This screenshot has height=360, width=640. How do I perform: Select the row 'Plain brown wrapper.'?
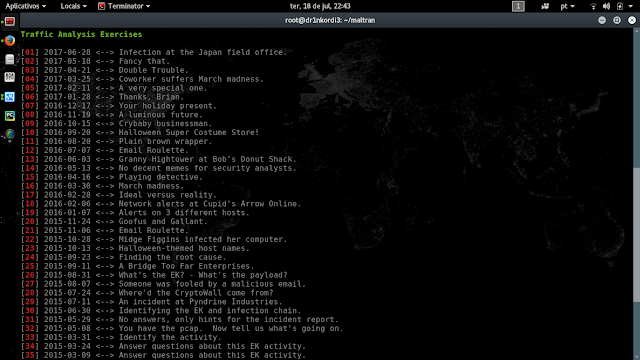tap(116, 142)
